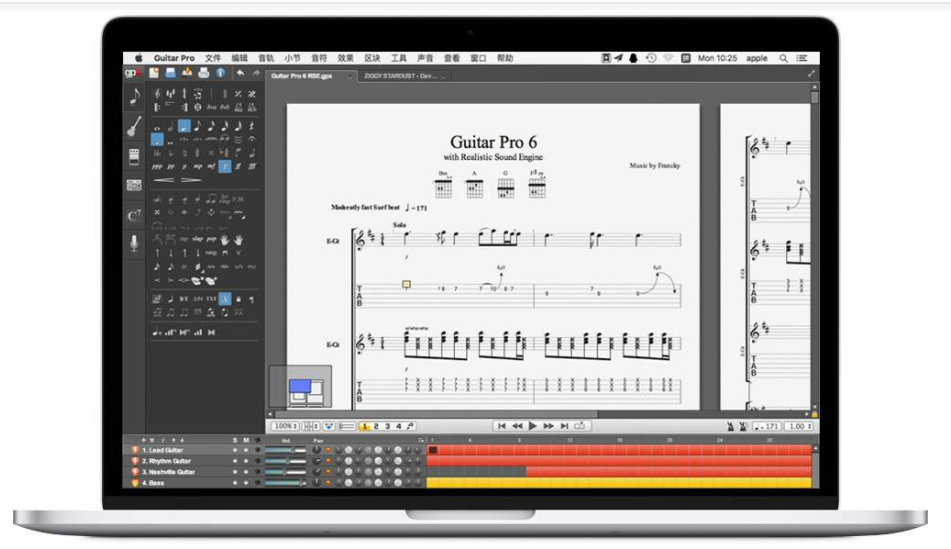The height and width of the screenshot is (549, 951).
Task: Open the 工具 menu
Action: pos(398,58)
